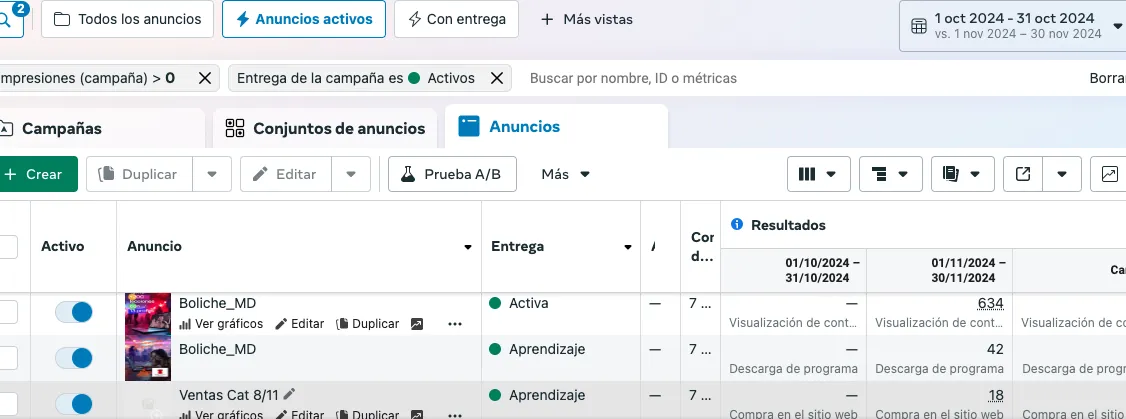Switch to the Campañas tab
The height and width of the screenshot is (419, 1126).
(x=62, y=128)
